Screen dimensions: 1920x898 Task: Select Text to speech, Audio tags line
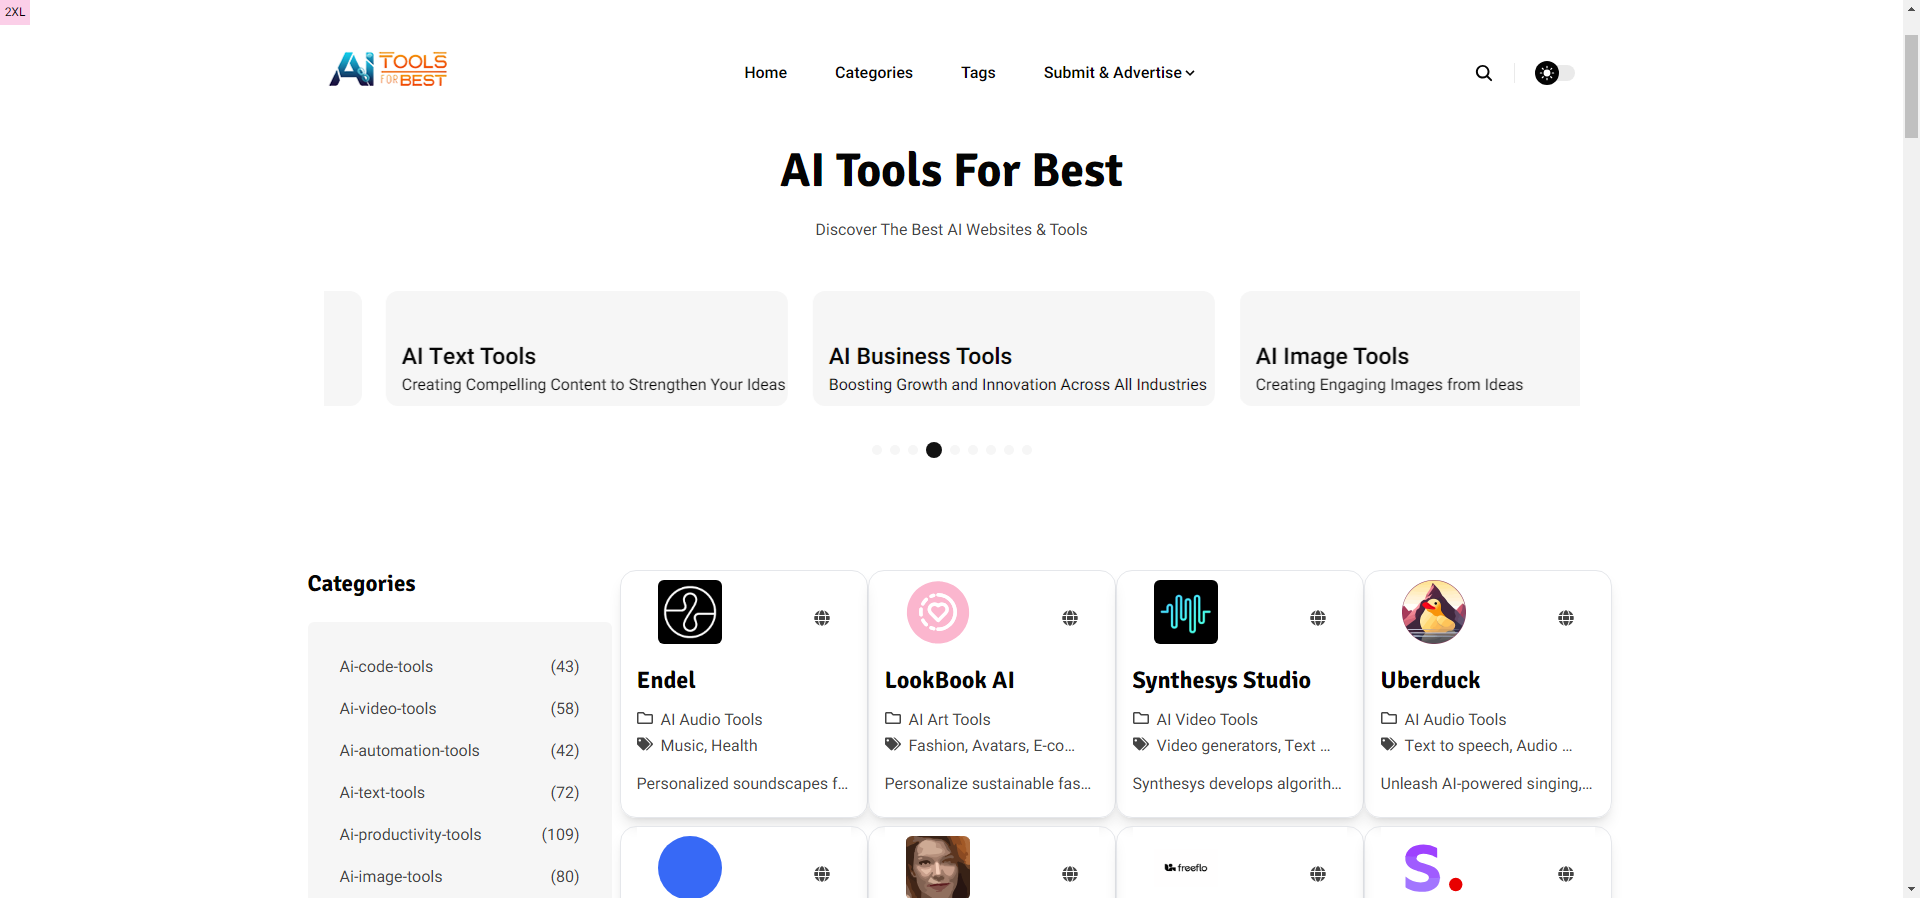1488,746
